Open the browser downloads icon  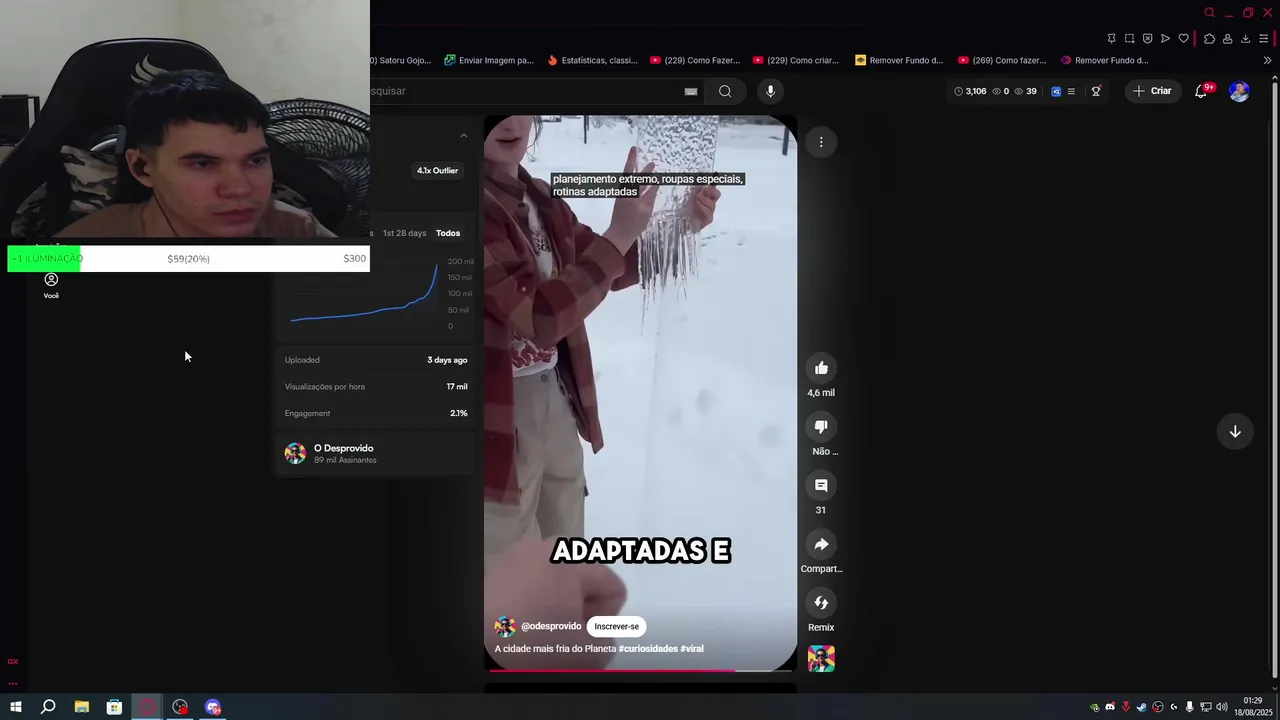1245,38
